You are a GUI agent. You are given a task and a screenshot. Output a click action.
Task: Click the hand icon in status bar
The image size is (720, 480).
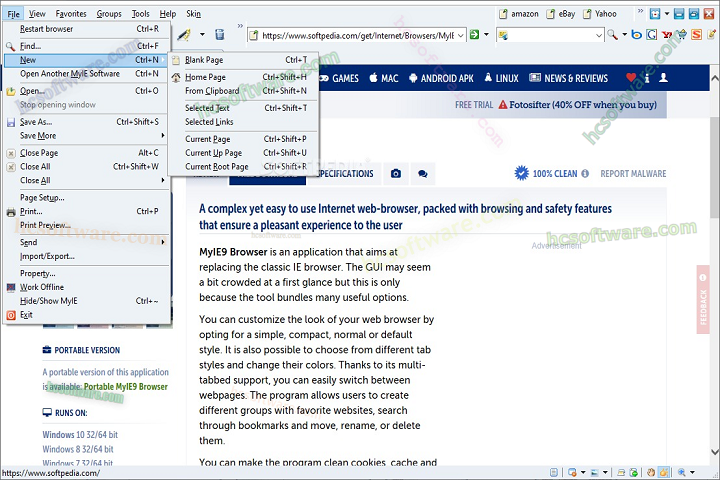(651, 472)
